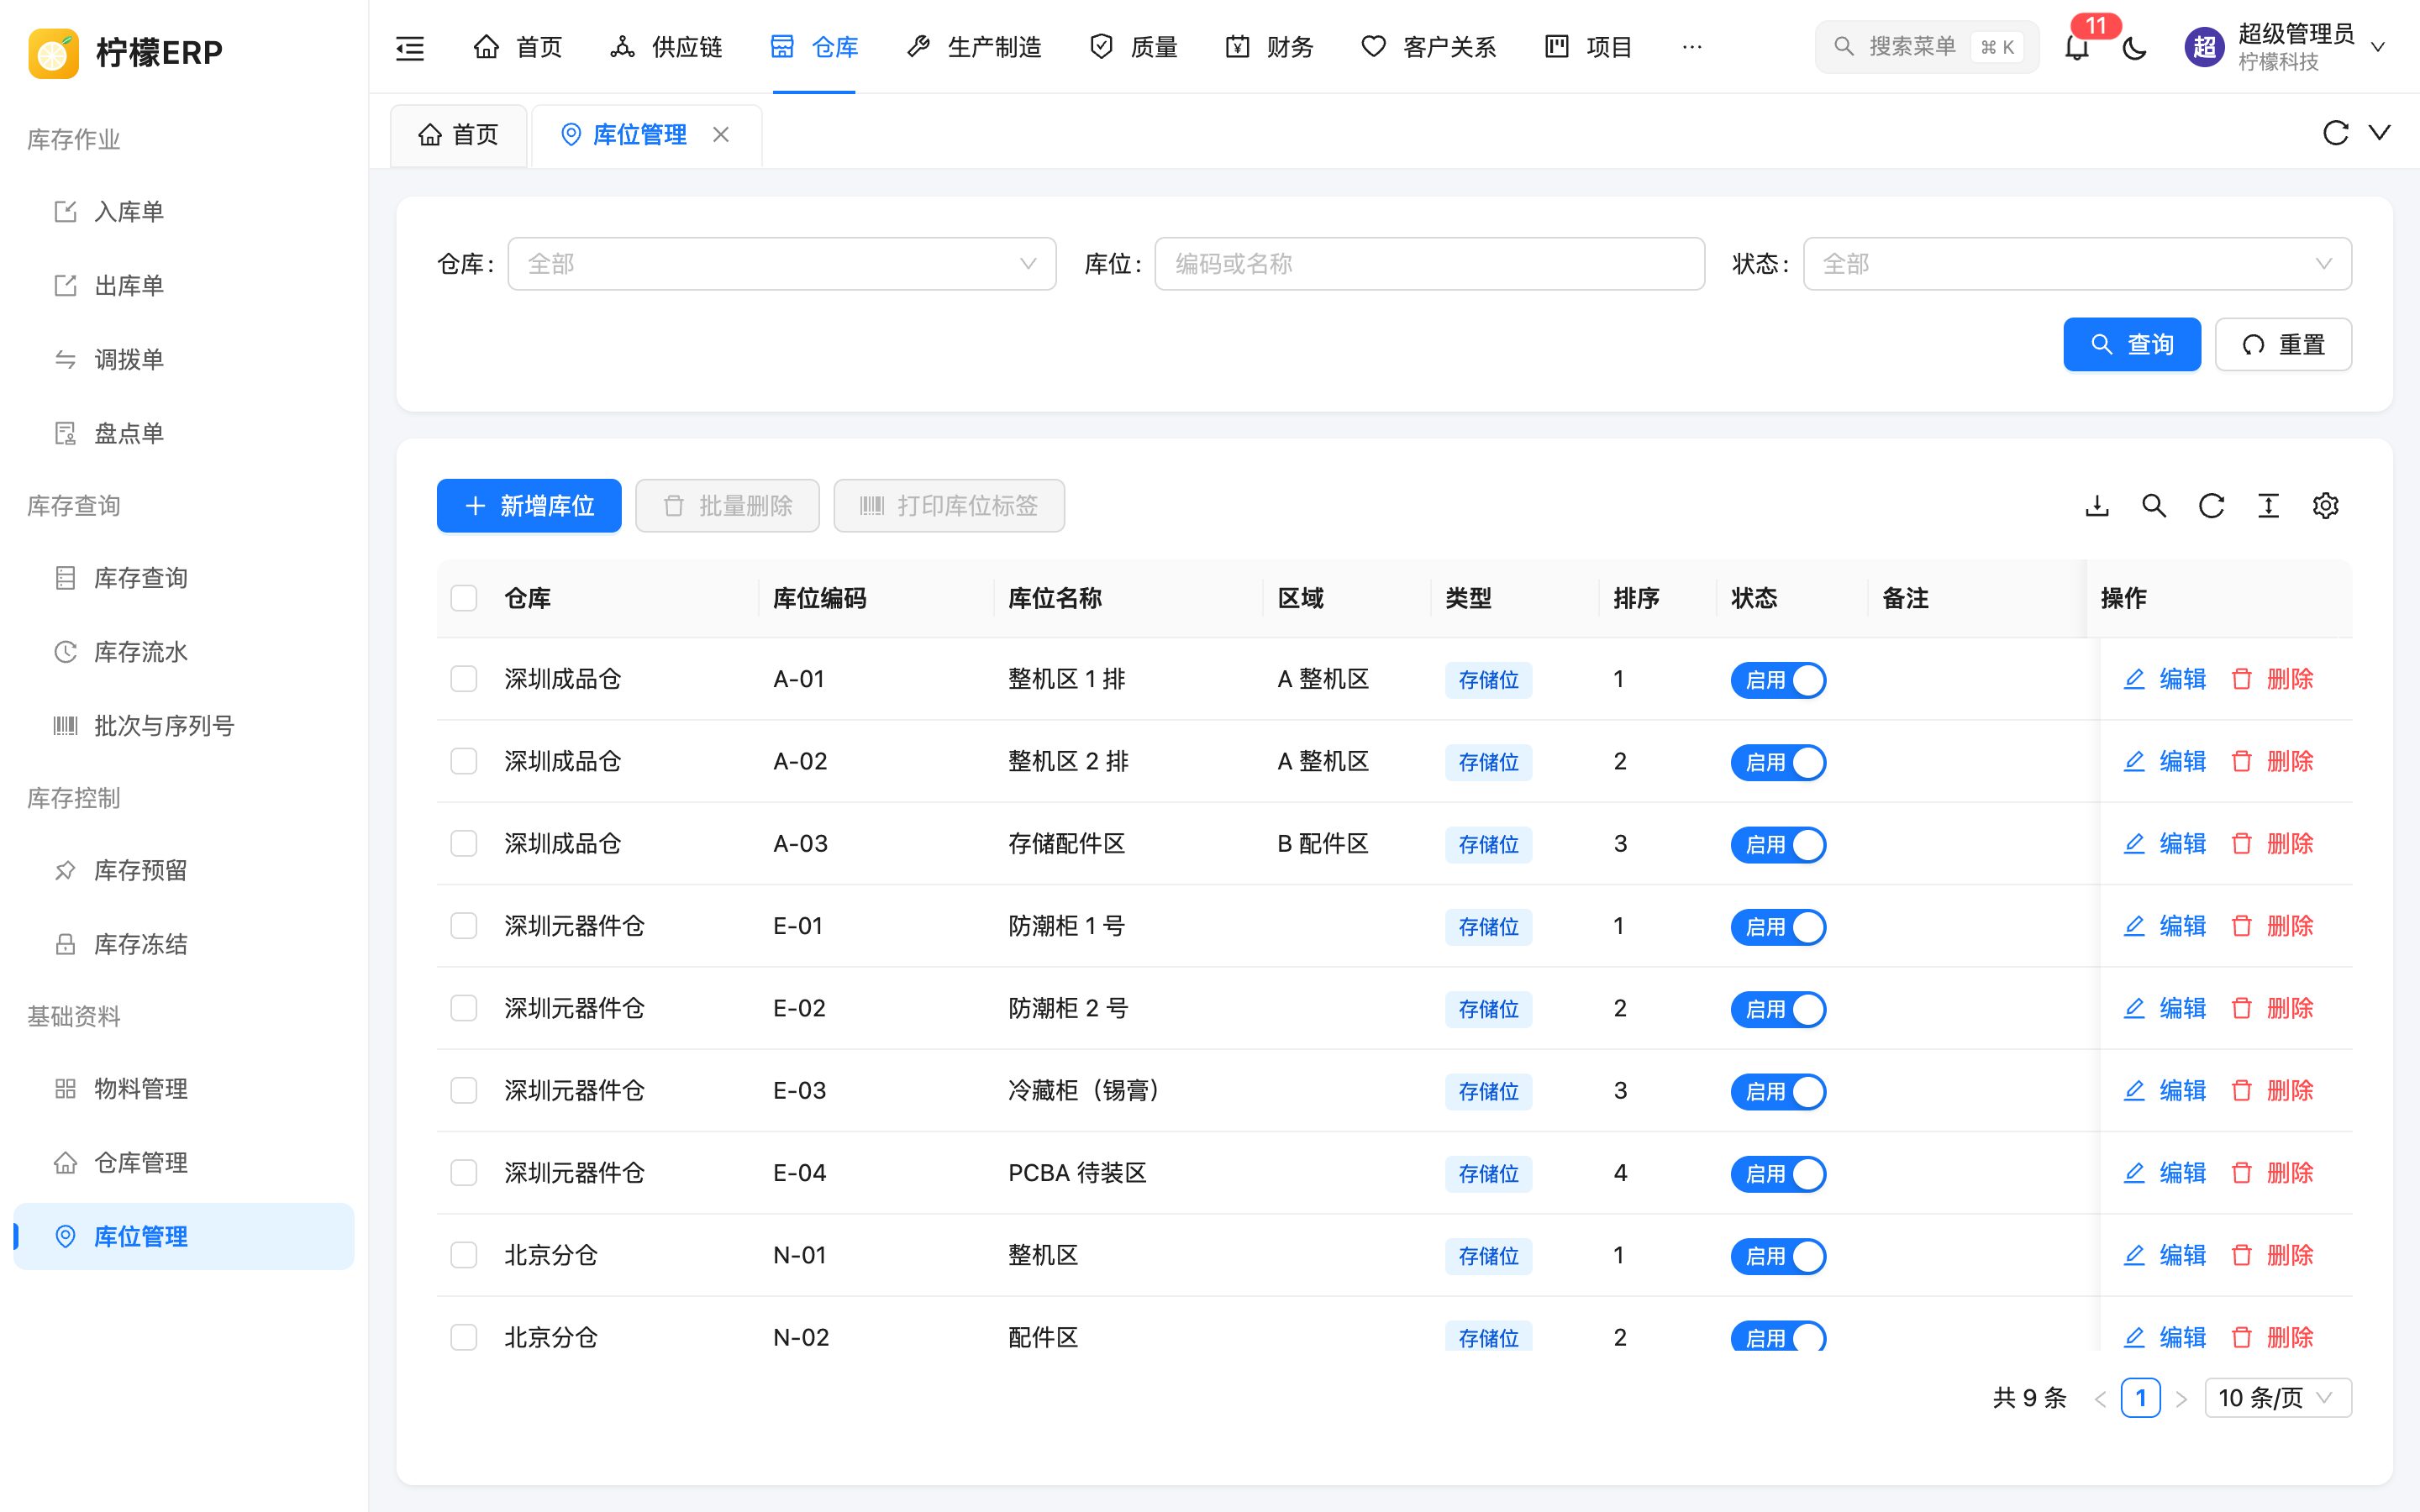Open 库存冻结 in the sidebar

point(183,944)
